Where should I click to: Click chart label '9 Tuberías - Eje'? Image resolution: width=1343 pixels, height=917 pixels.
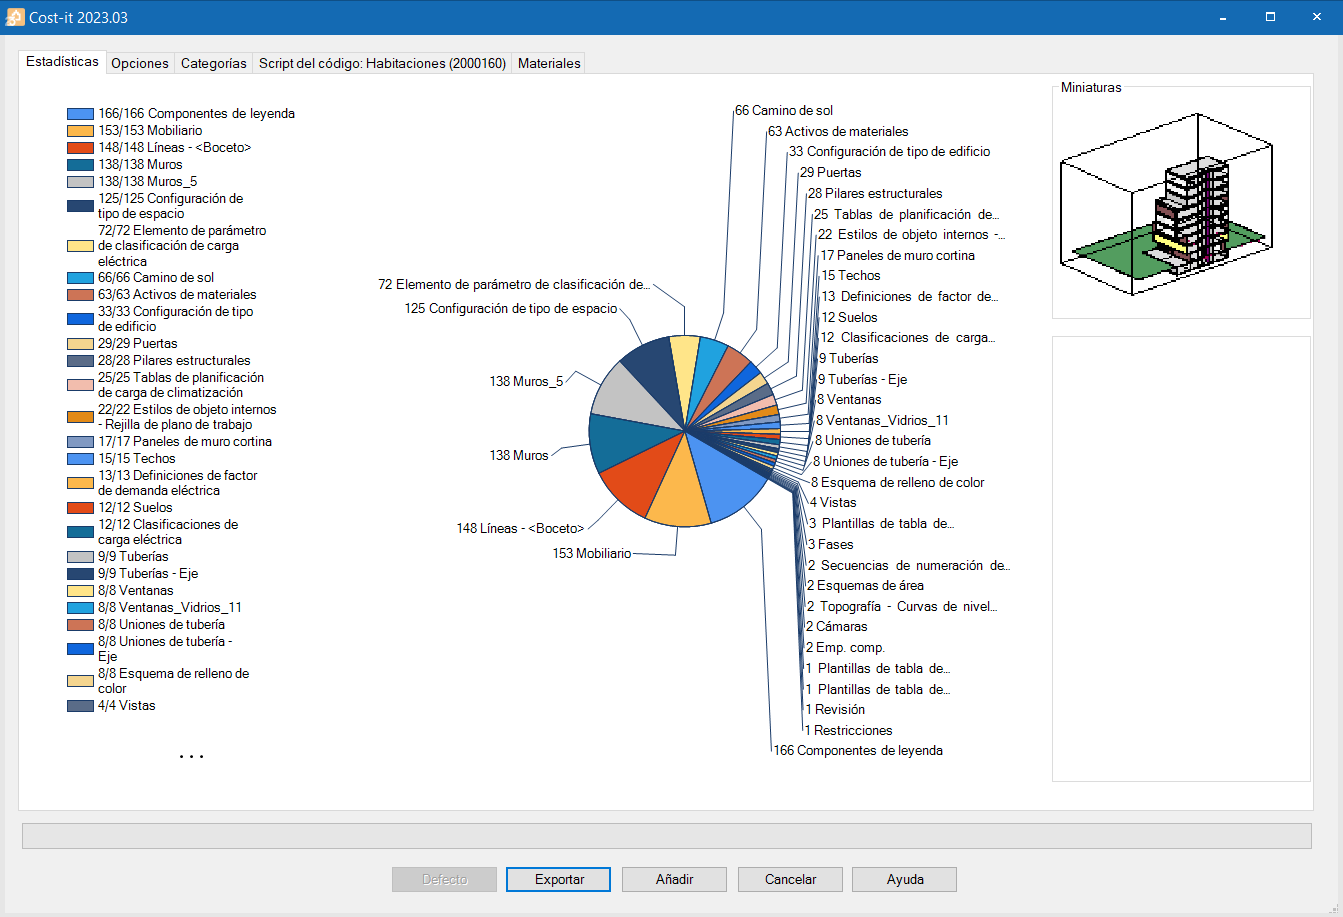(x=863, y=379)
